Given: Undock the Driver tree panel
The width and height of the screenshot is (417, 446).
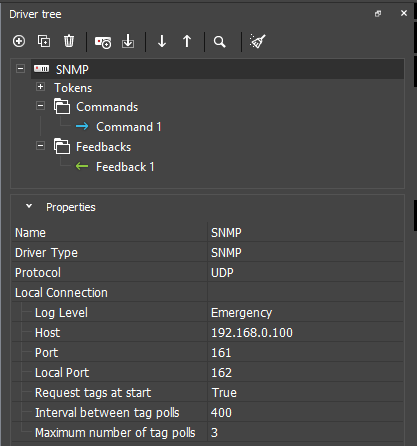Looking at the screenshot, I should pos(378,14).
